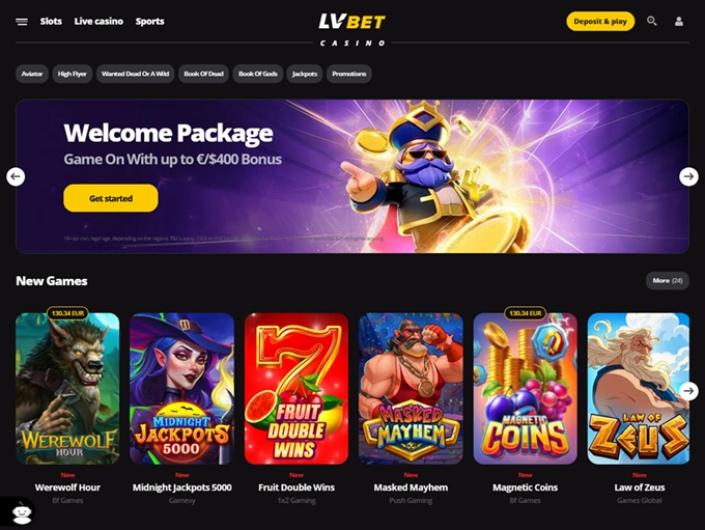705x530 pixels.
Task: Click the Get started button
Action: [x=111, y=198]
